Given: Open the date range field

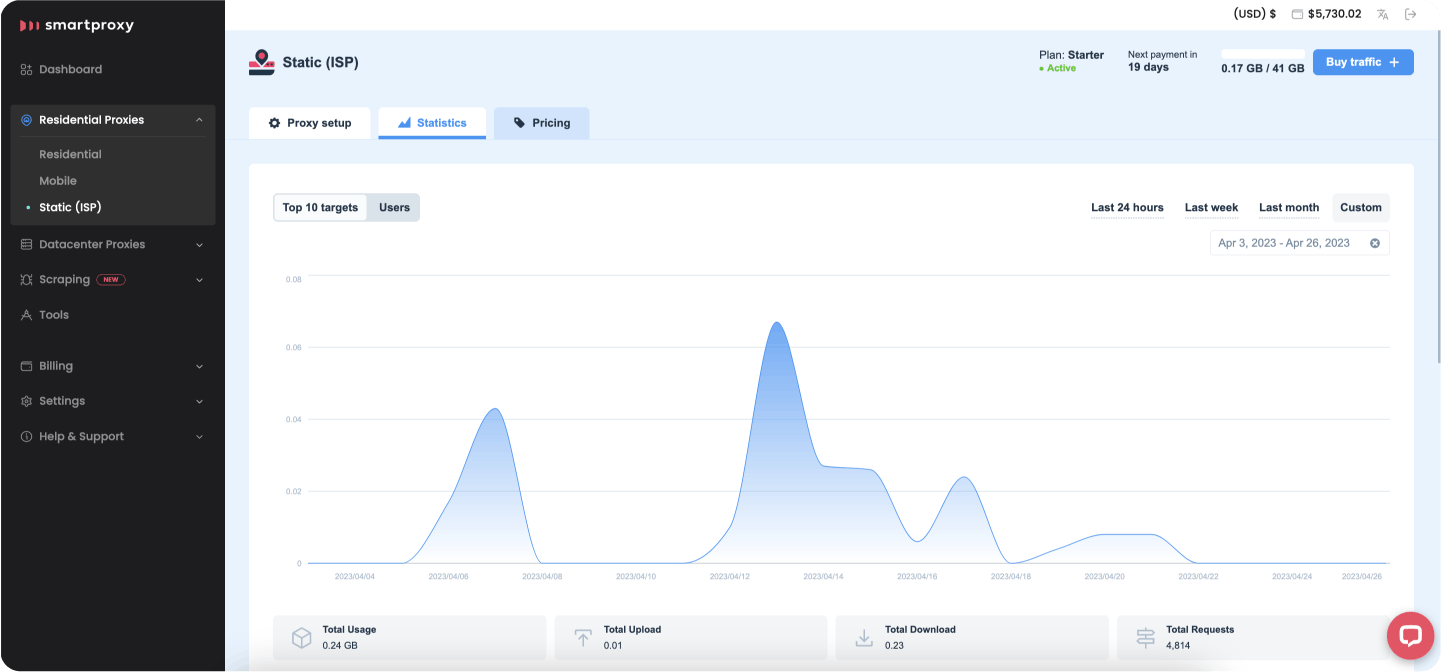Looking at the screenshot, I should (1299, 243).
